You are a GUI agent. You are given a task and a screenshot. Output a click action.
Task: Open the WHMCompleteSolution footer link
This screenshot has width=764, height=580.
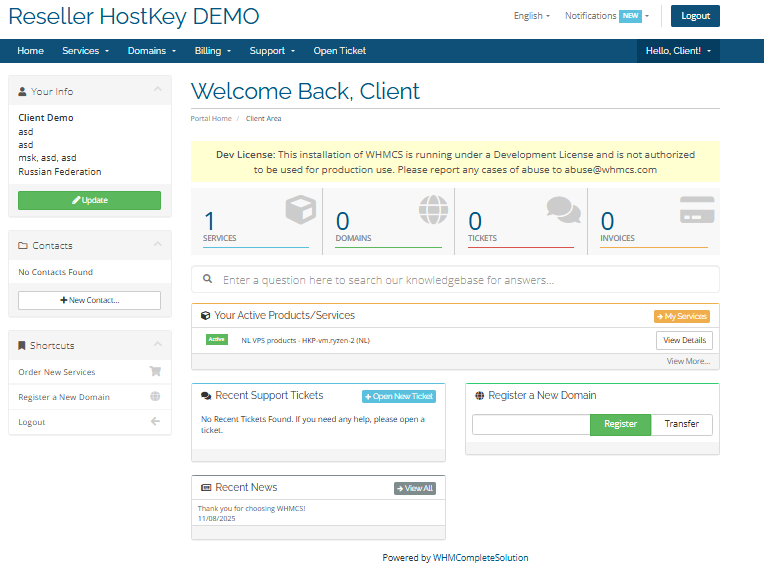tap(480, 558)
